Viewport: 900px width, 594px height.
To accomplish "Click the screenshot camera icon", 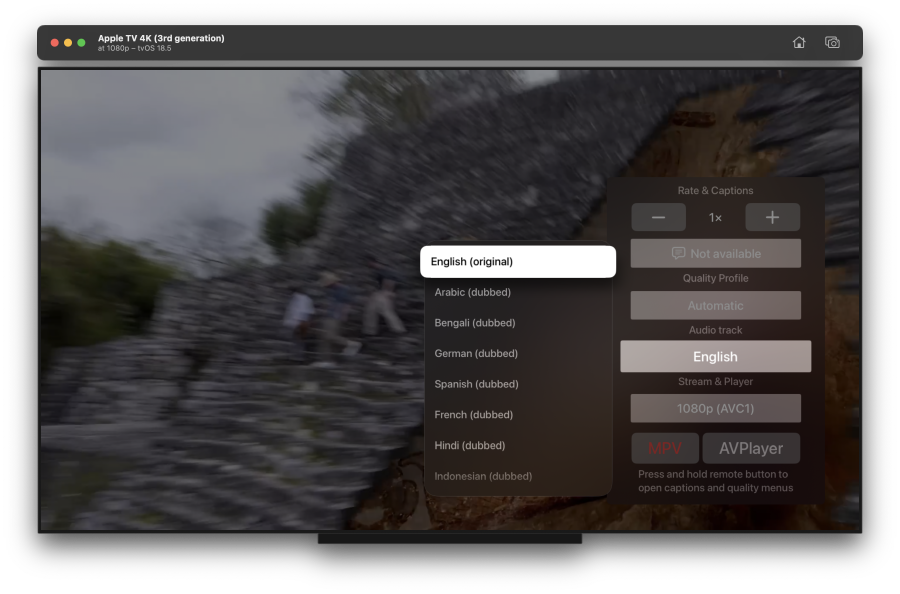I will click(x=832, y=42).
